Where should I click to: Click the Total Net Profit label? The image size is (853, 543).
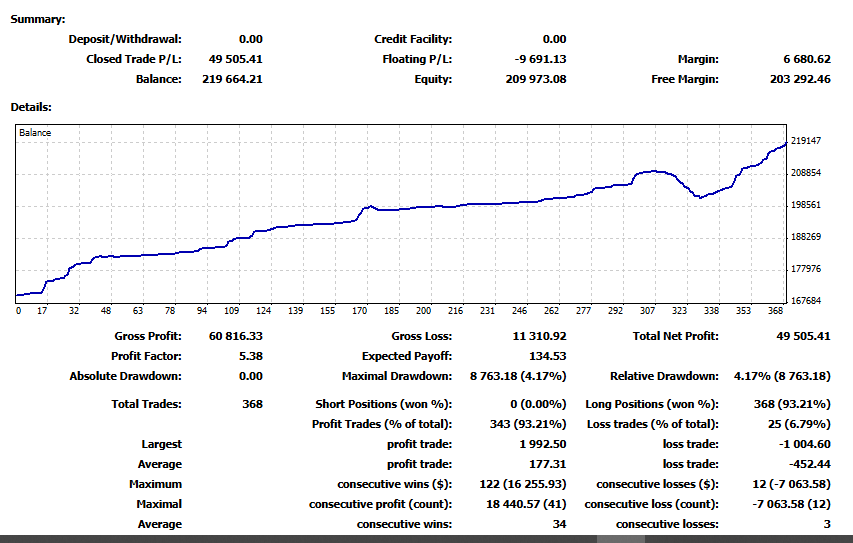pos(675,336)
